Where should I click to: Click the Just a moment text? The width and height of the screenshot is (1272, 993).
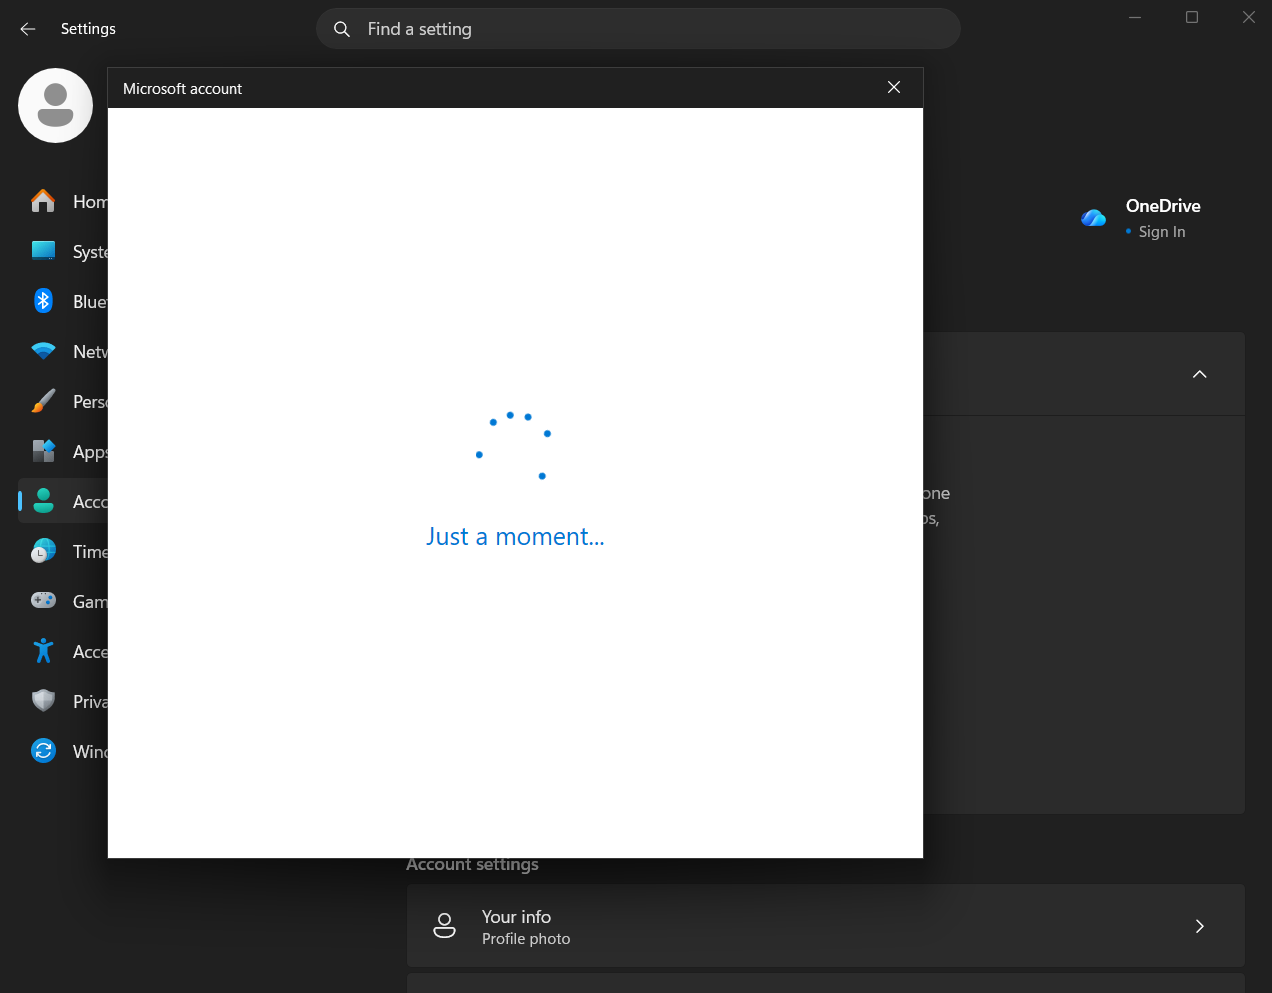click(515, 537)
